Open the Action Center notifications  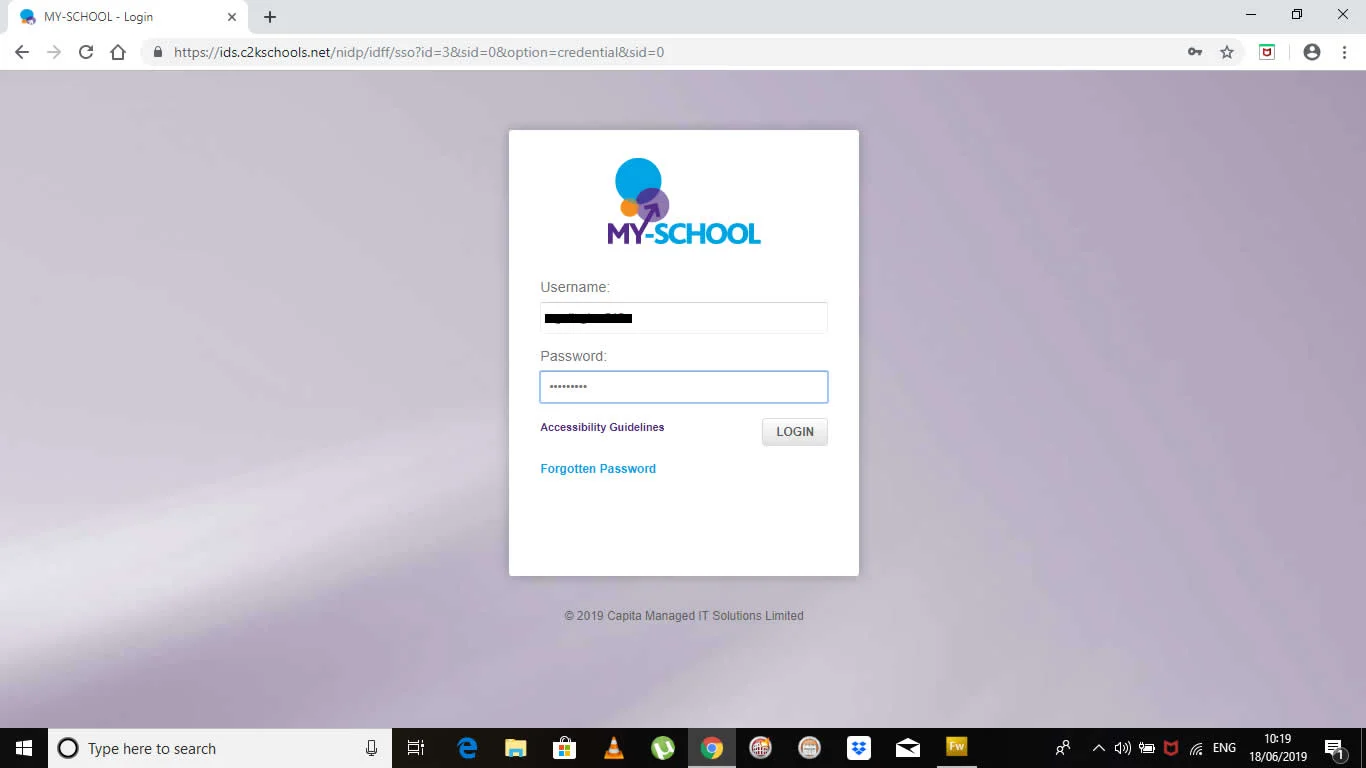coord(1334,748)
